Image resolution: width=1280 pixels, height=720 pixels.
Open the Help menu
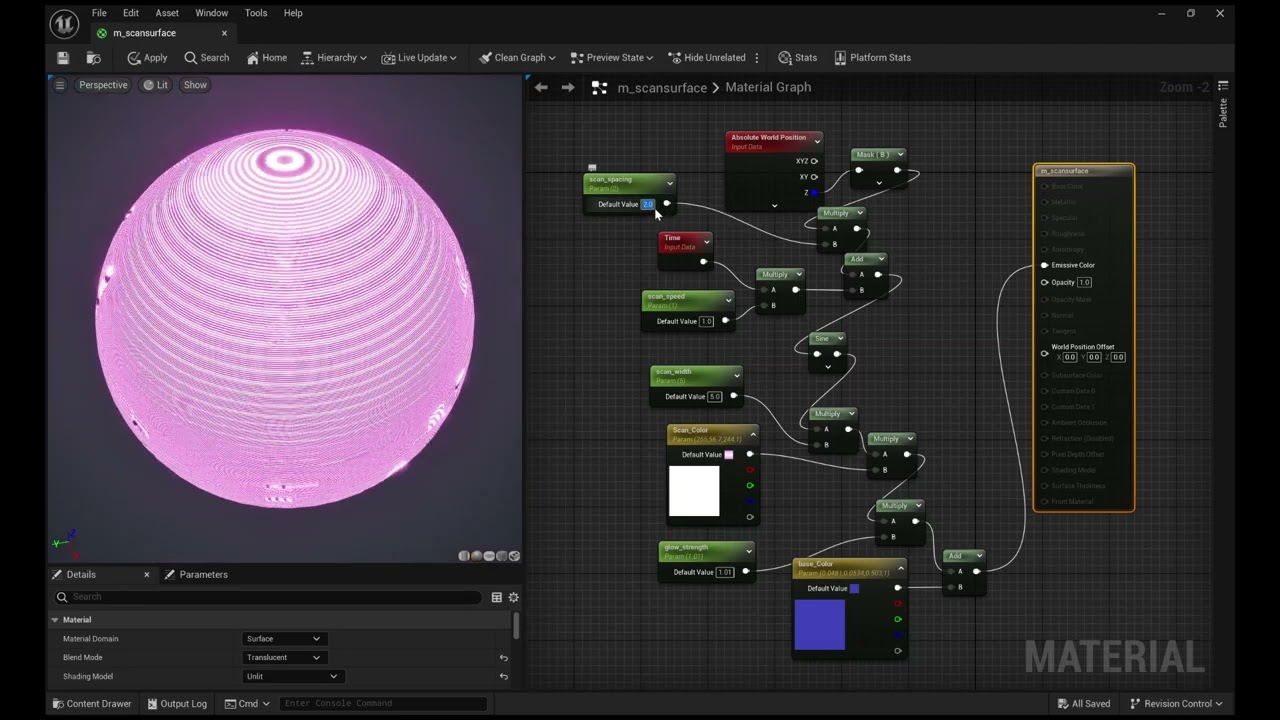point(293,13)
